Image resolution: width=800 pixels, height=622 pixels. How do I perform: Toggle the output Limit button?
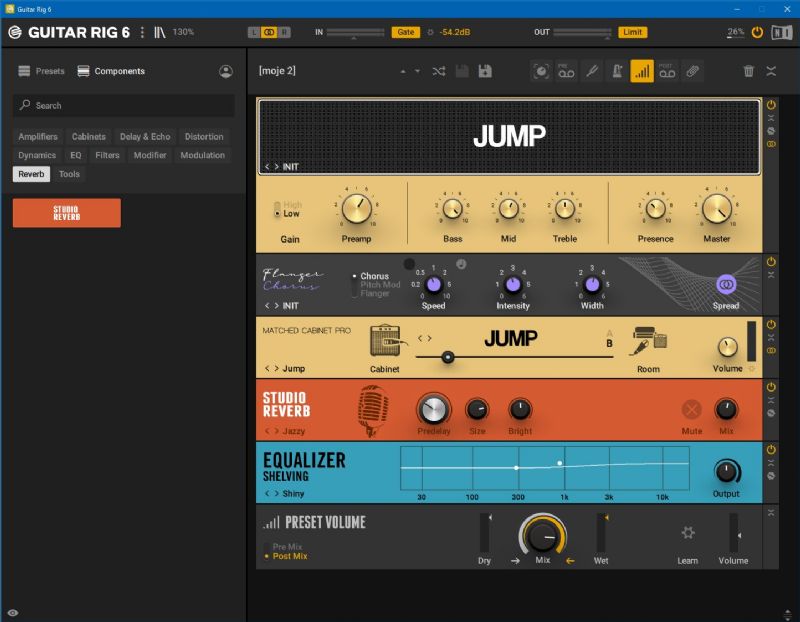click(x=632, y=32)
